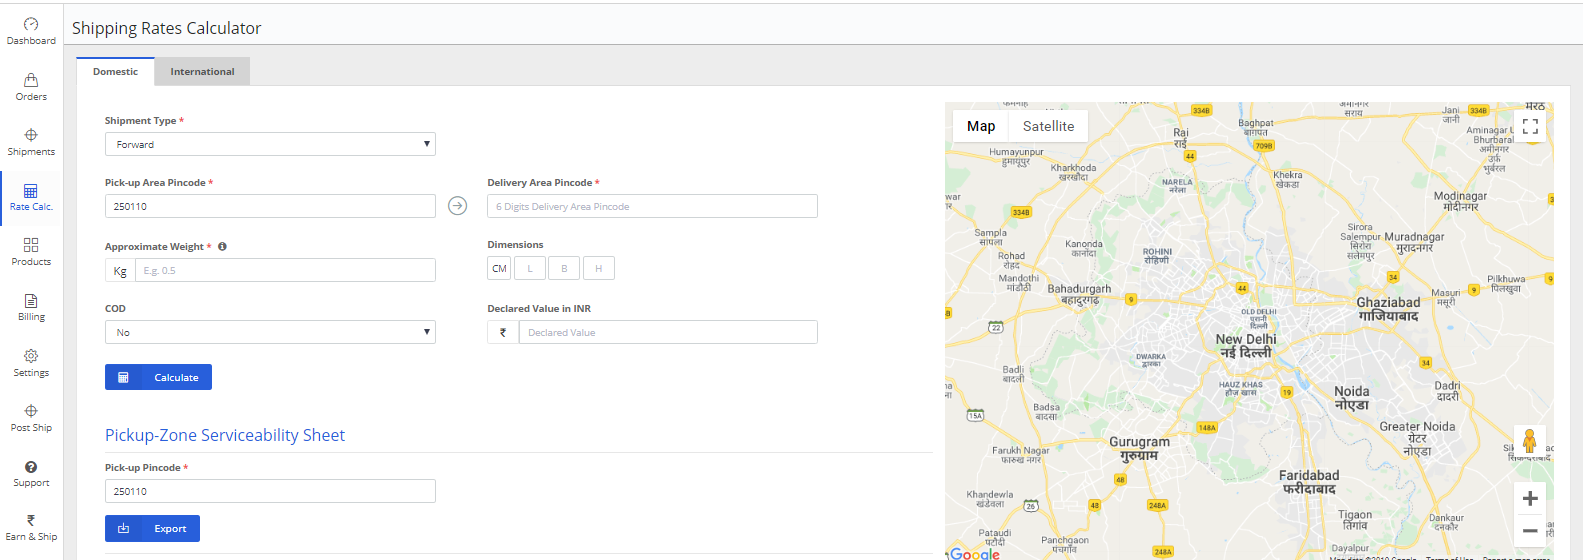Select the Satellite view type

pyautogui.click(x=1048, y=126)
